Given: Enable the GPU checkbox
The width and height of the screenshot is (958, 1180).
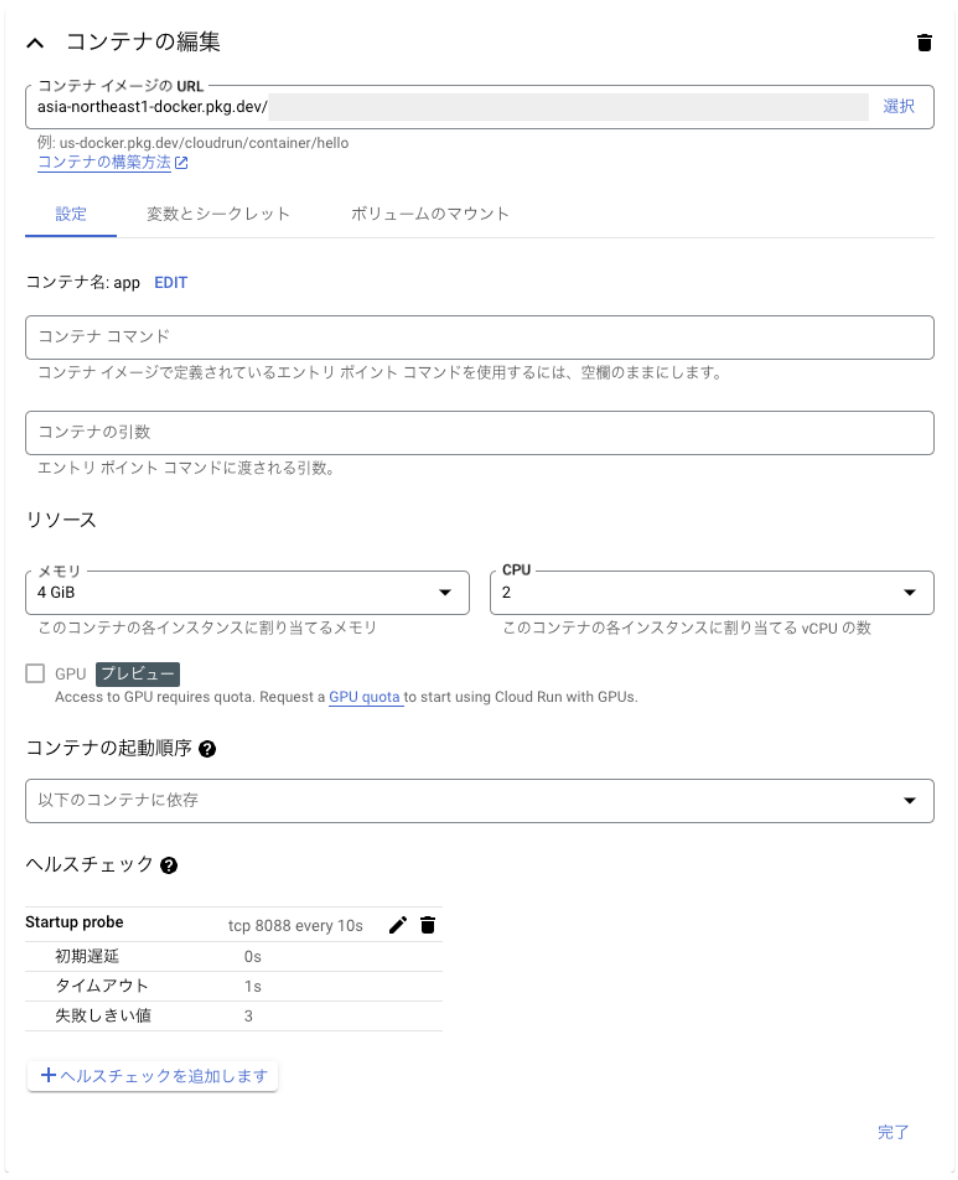Looking at the screenshot, I should tap(35, 673).
